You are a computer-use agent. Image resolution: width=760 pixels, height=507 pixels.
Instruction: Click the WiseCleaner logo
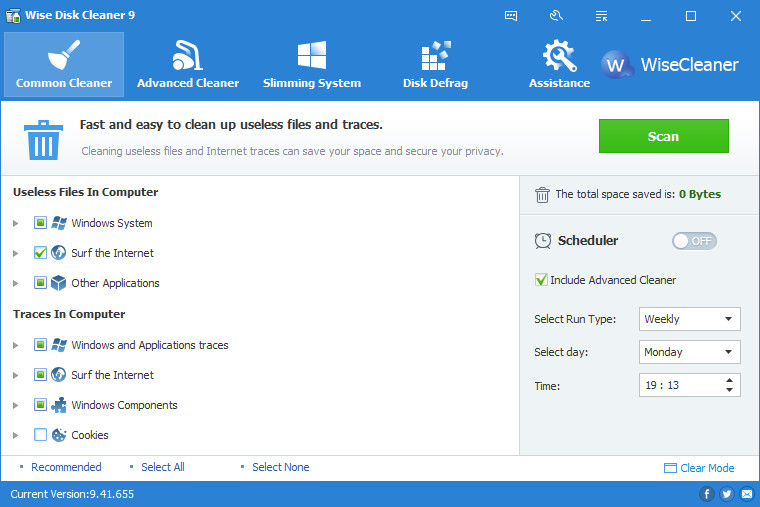(670, 64)
